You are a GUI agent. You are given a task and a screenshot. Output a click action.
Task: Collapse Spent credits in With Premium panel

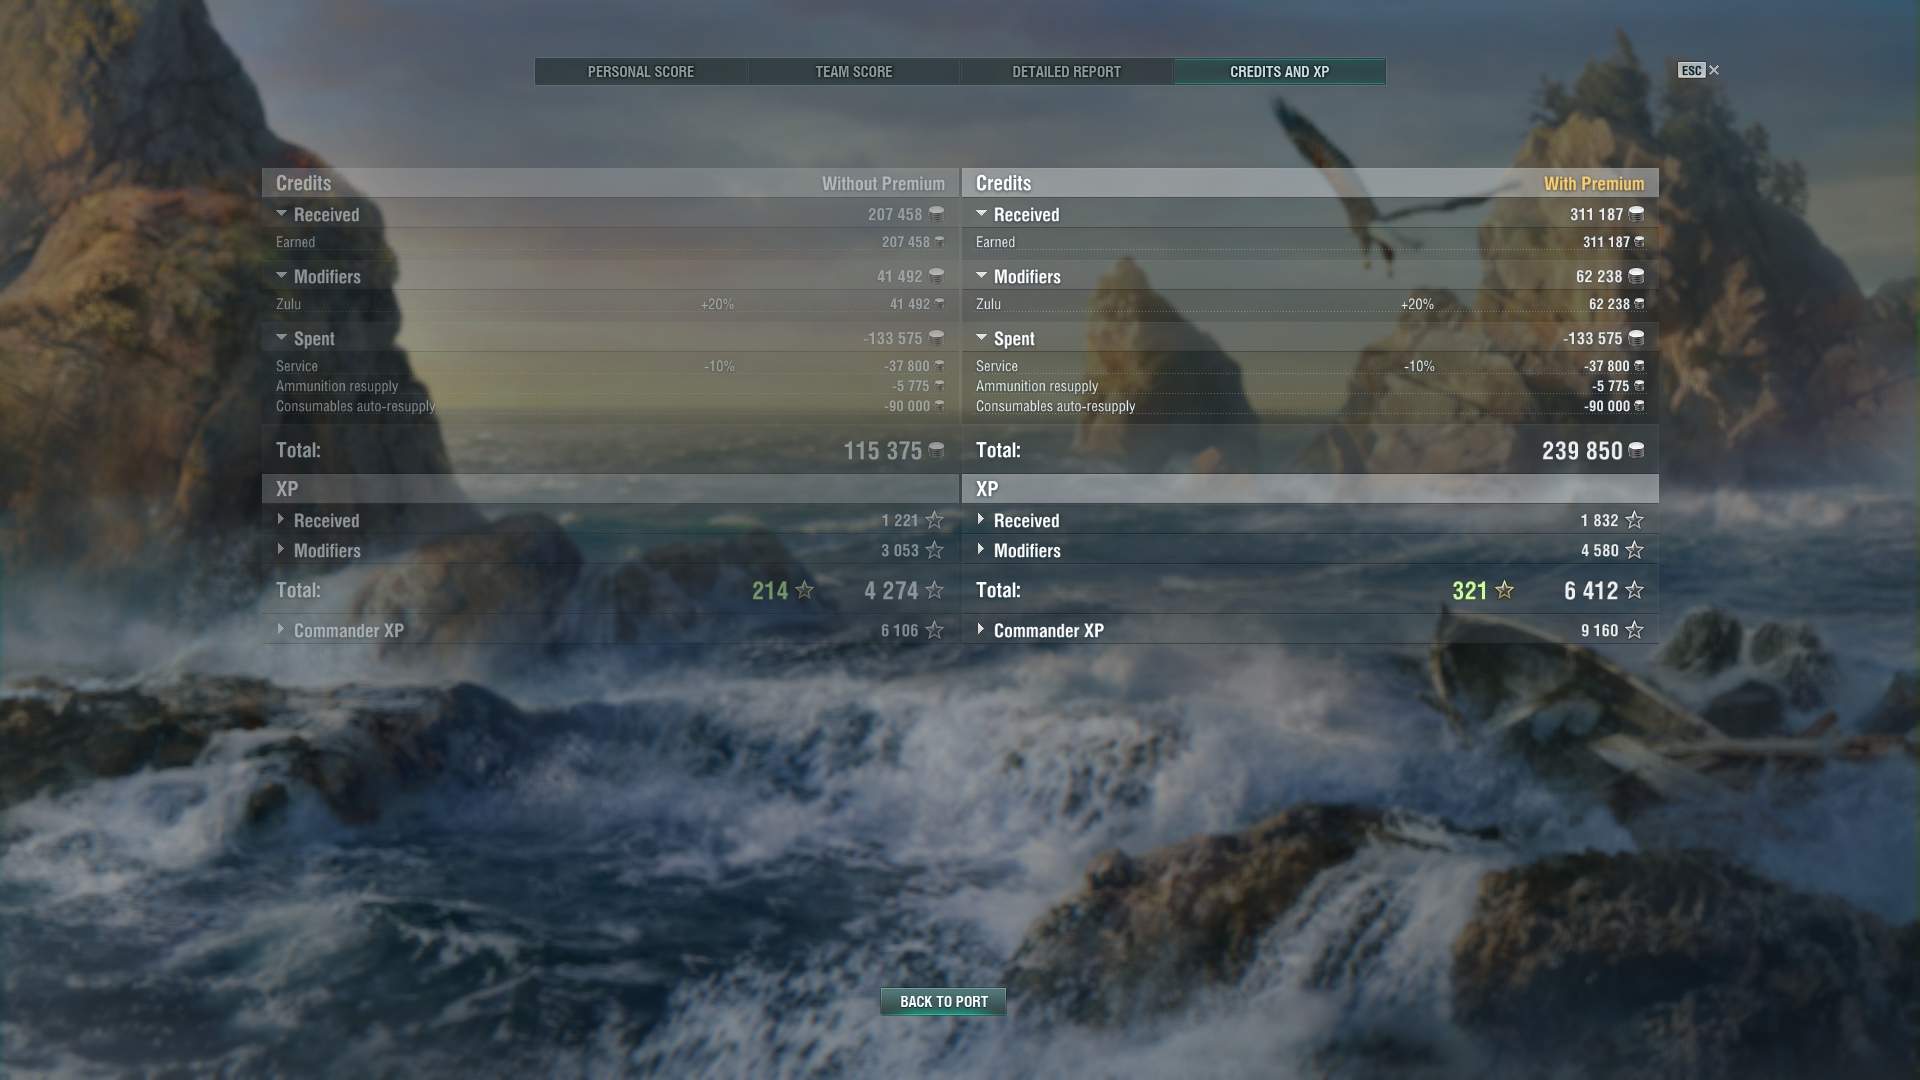(x=981, y=338)
